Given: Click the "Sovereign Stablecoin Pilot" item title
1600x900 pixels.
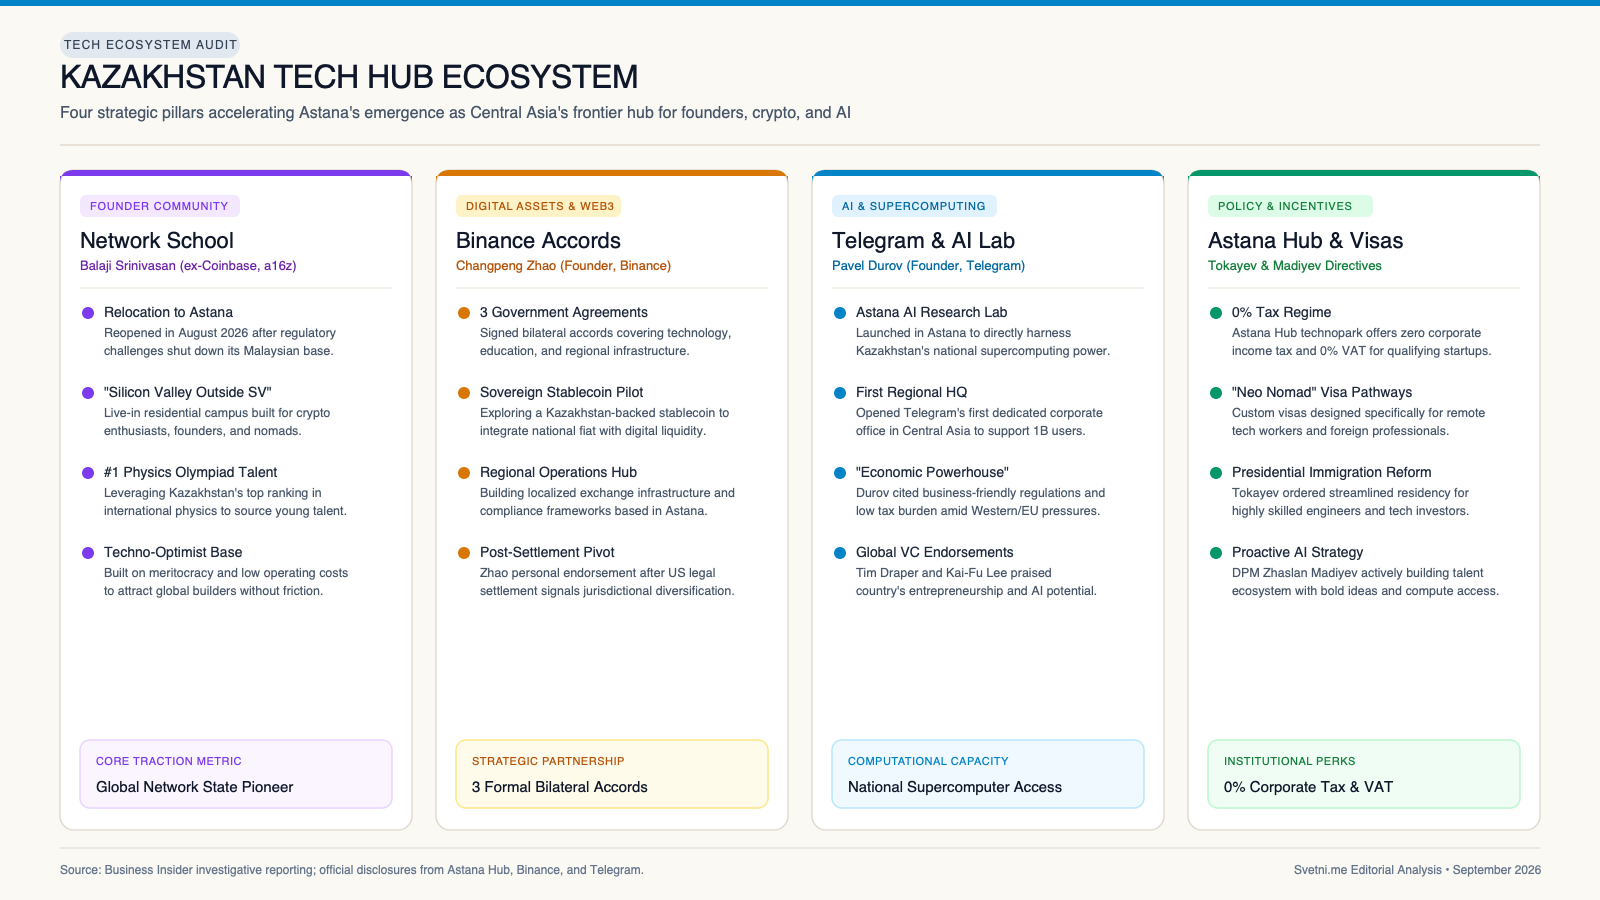Looking at the screenshot, I should point(561,393).
